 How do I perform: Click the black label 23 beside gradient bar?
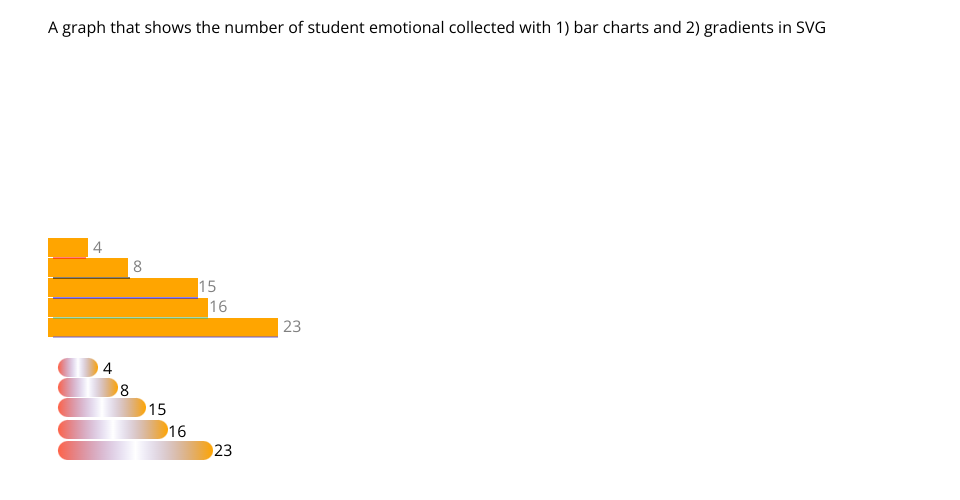223,451
